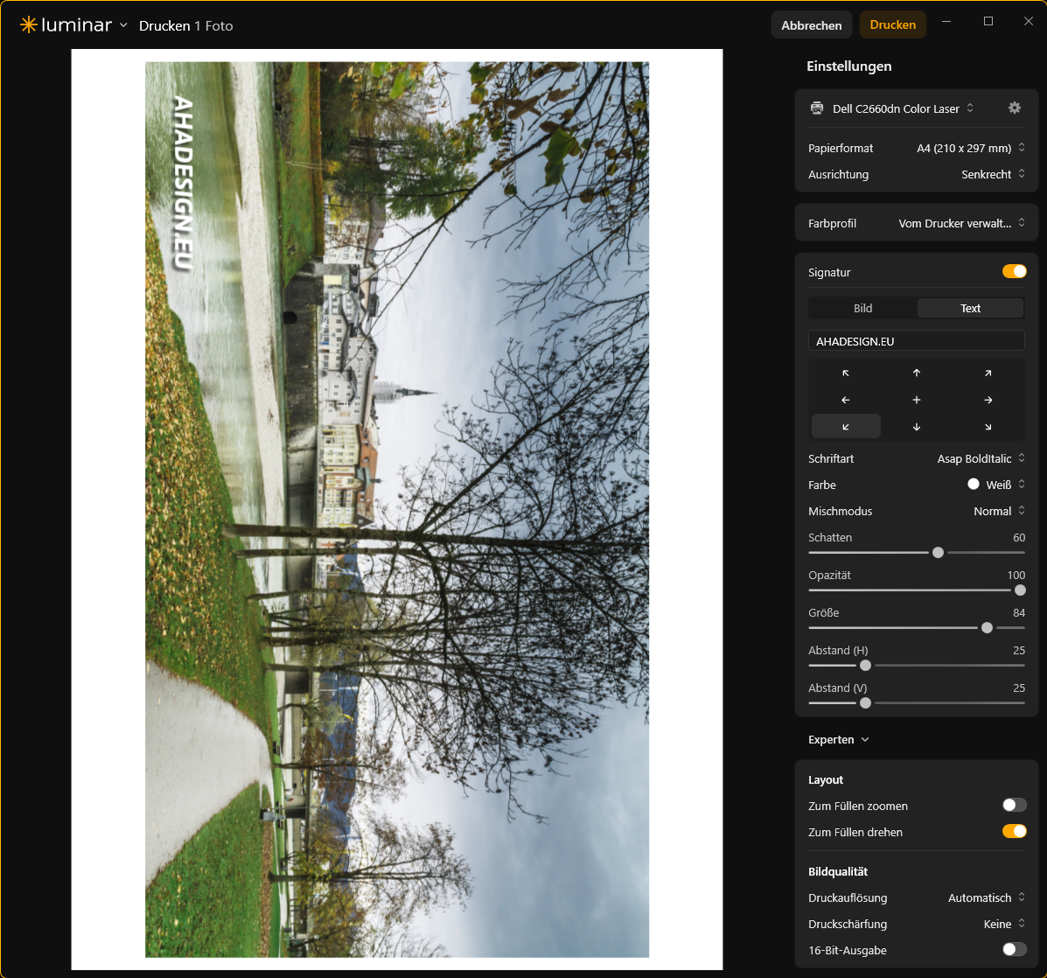Open the Luminar app menu chevron
This screenshot has height=978, width=1047.
pyautogui.click(x=124, y=25)
